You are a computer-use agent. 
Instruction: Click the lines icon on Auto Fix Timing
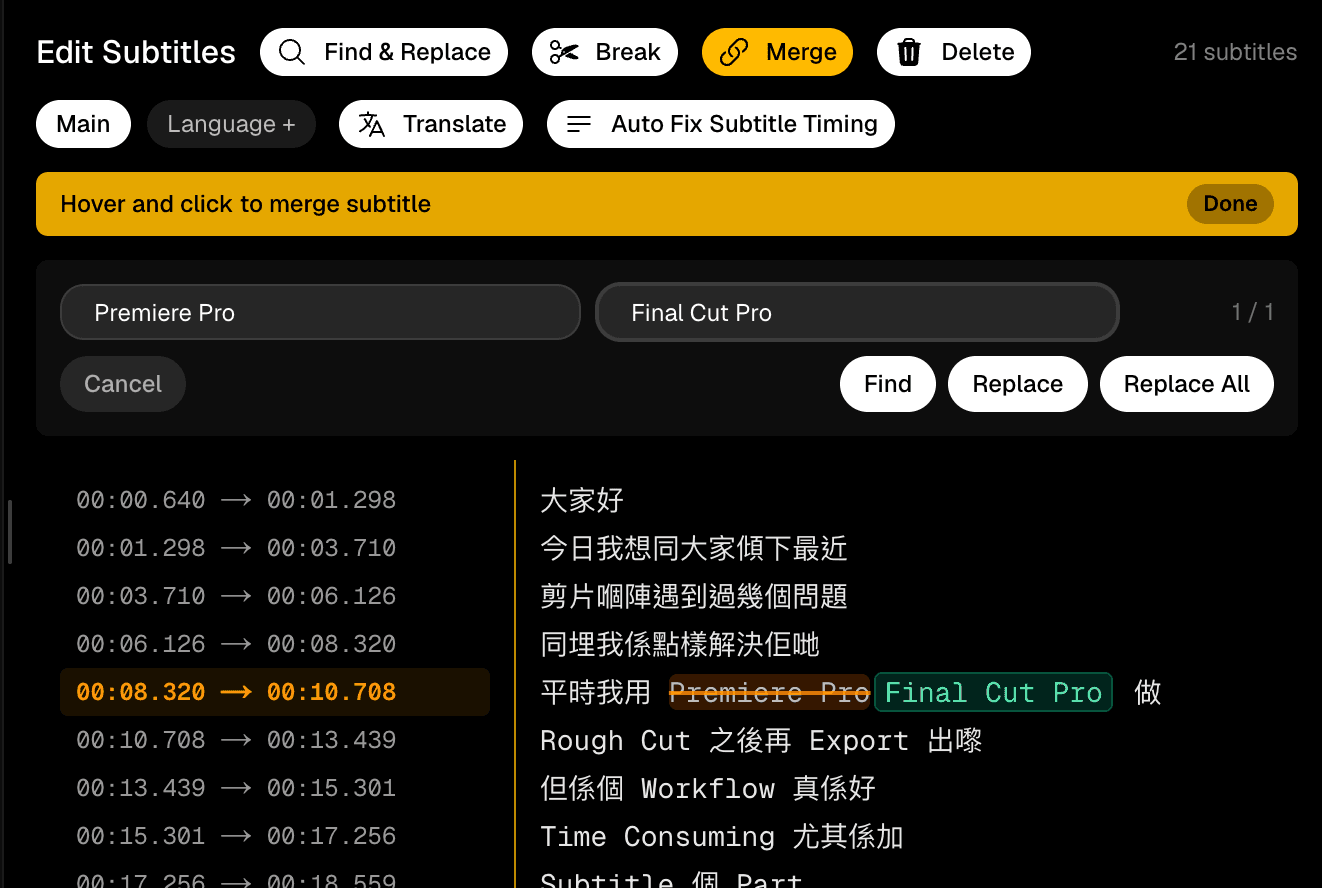[579, 124]
